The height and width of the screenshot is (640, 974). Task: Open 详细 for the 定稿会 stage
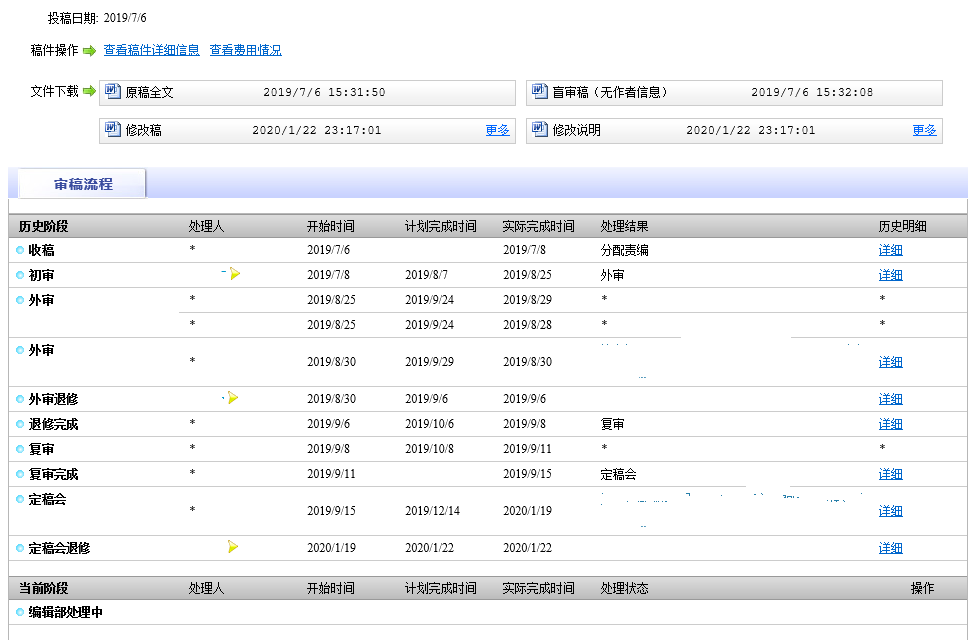(x=890, y=511)
